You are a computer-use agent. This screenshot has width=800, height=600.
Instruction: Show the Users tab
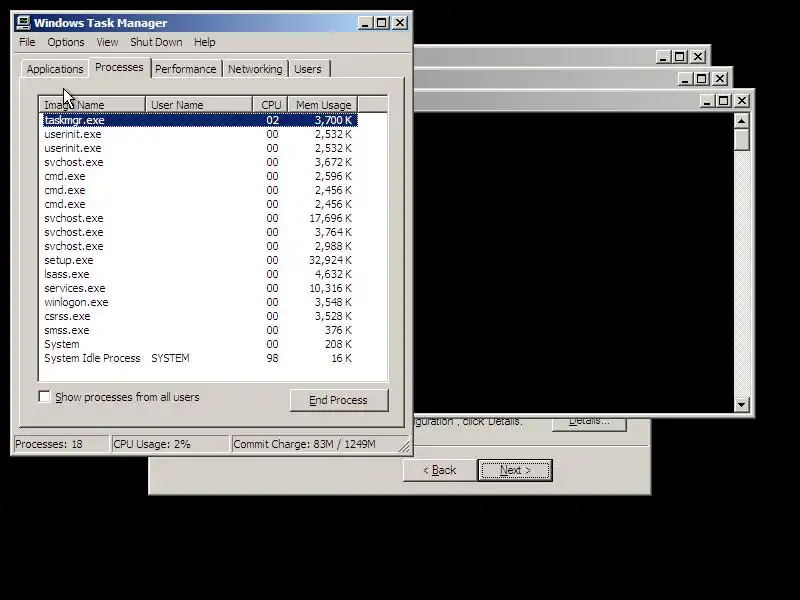[x=308, y=69]
